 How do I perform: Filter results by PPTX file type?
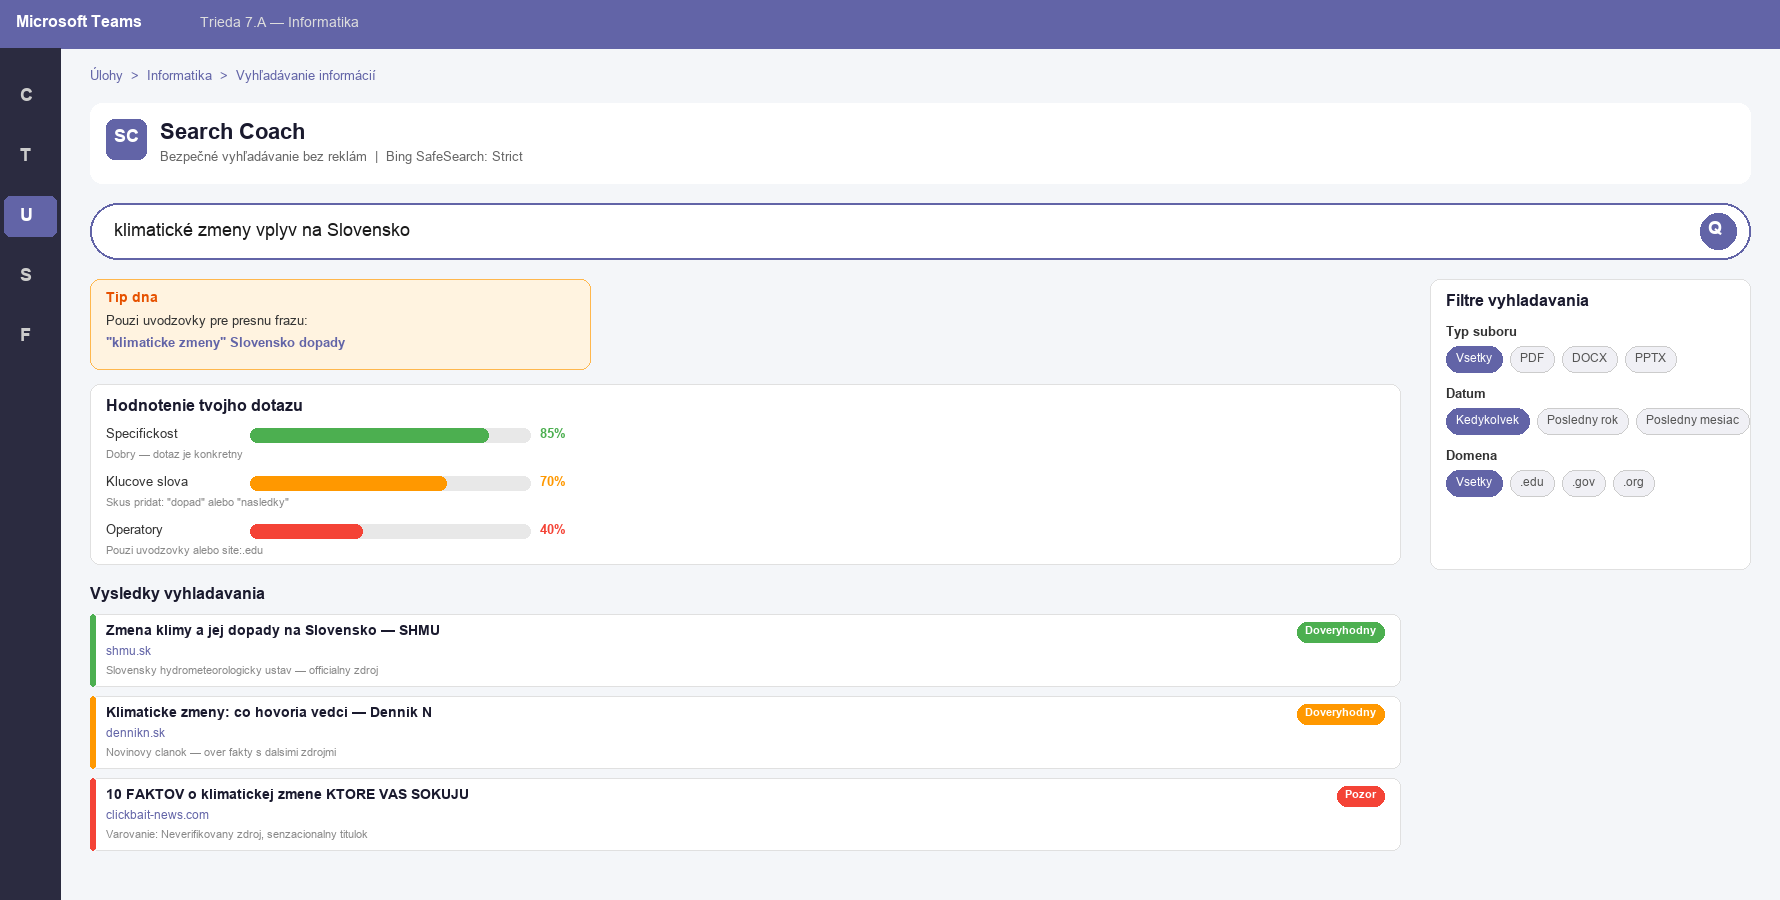1650,358
